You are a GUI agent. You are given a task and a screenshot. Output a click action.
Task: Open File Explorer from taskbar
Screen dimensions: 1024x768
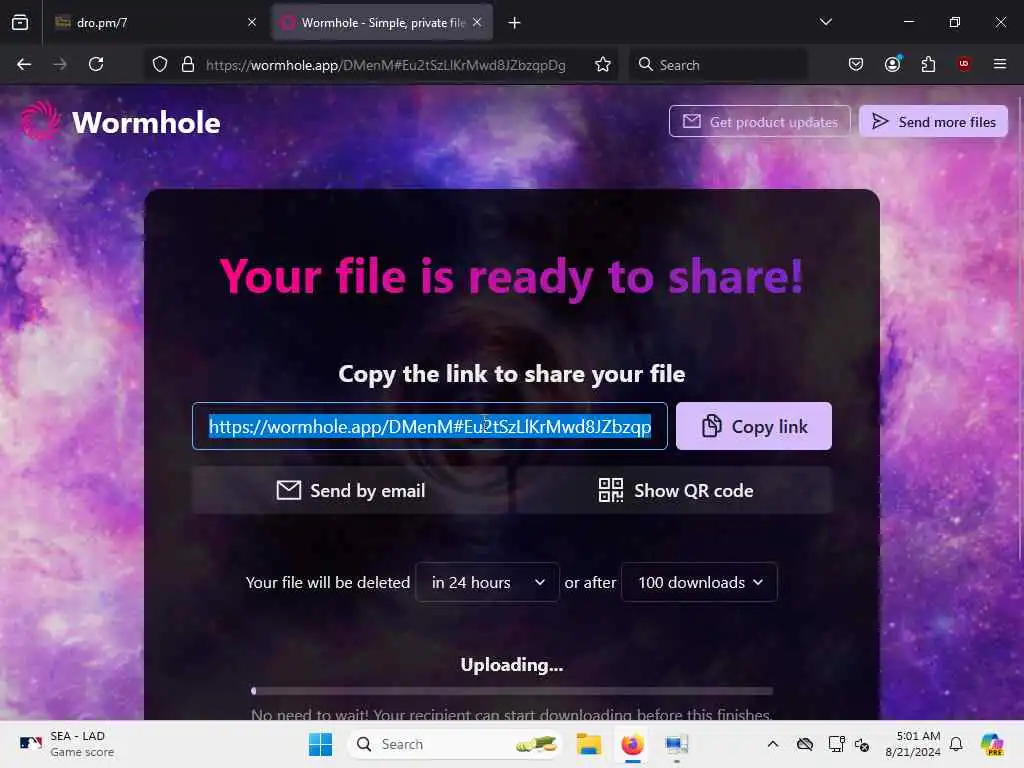588,744
